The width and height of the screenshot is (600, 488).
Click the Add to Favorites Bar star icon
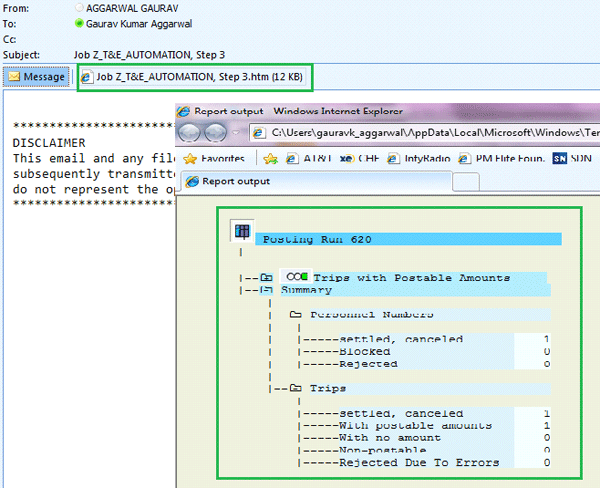270,158
